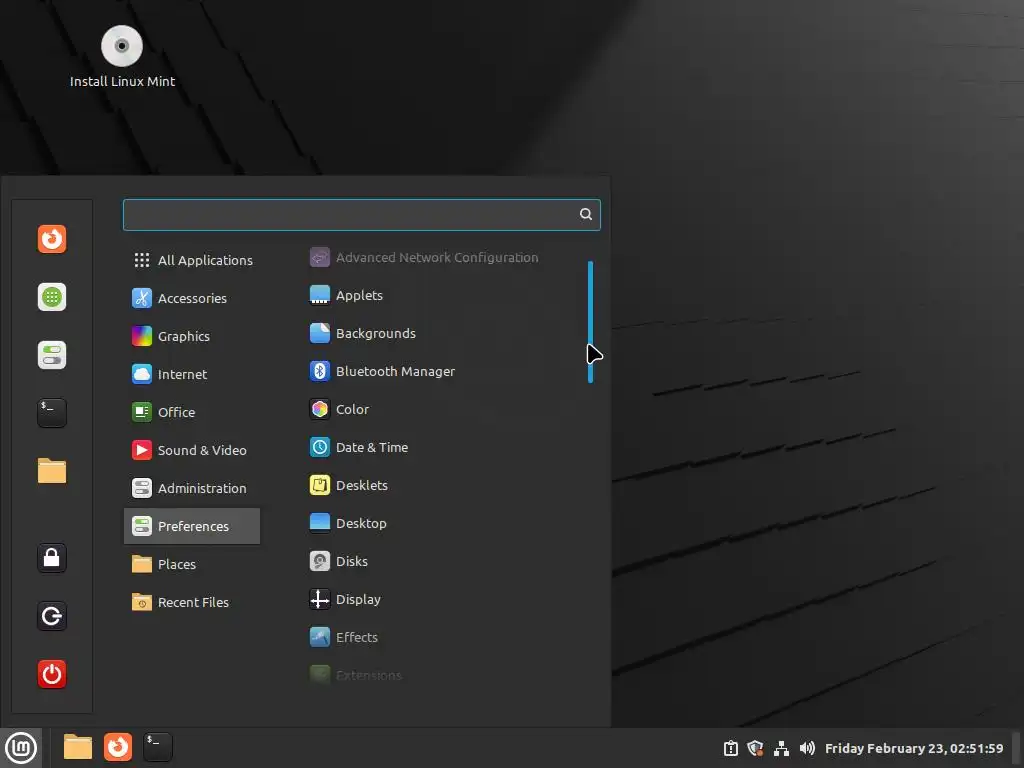This screenshot has height=768, width=1024.
Task: Open Files folder in the favorites sidebar
Action: point(52,471)
